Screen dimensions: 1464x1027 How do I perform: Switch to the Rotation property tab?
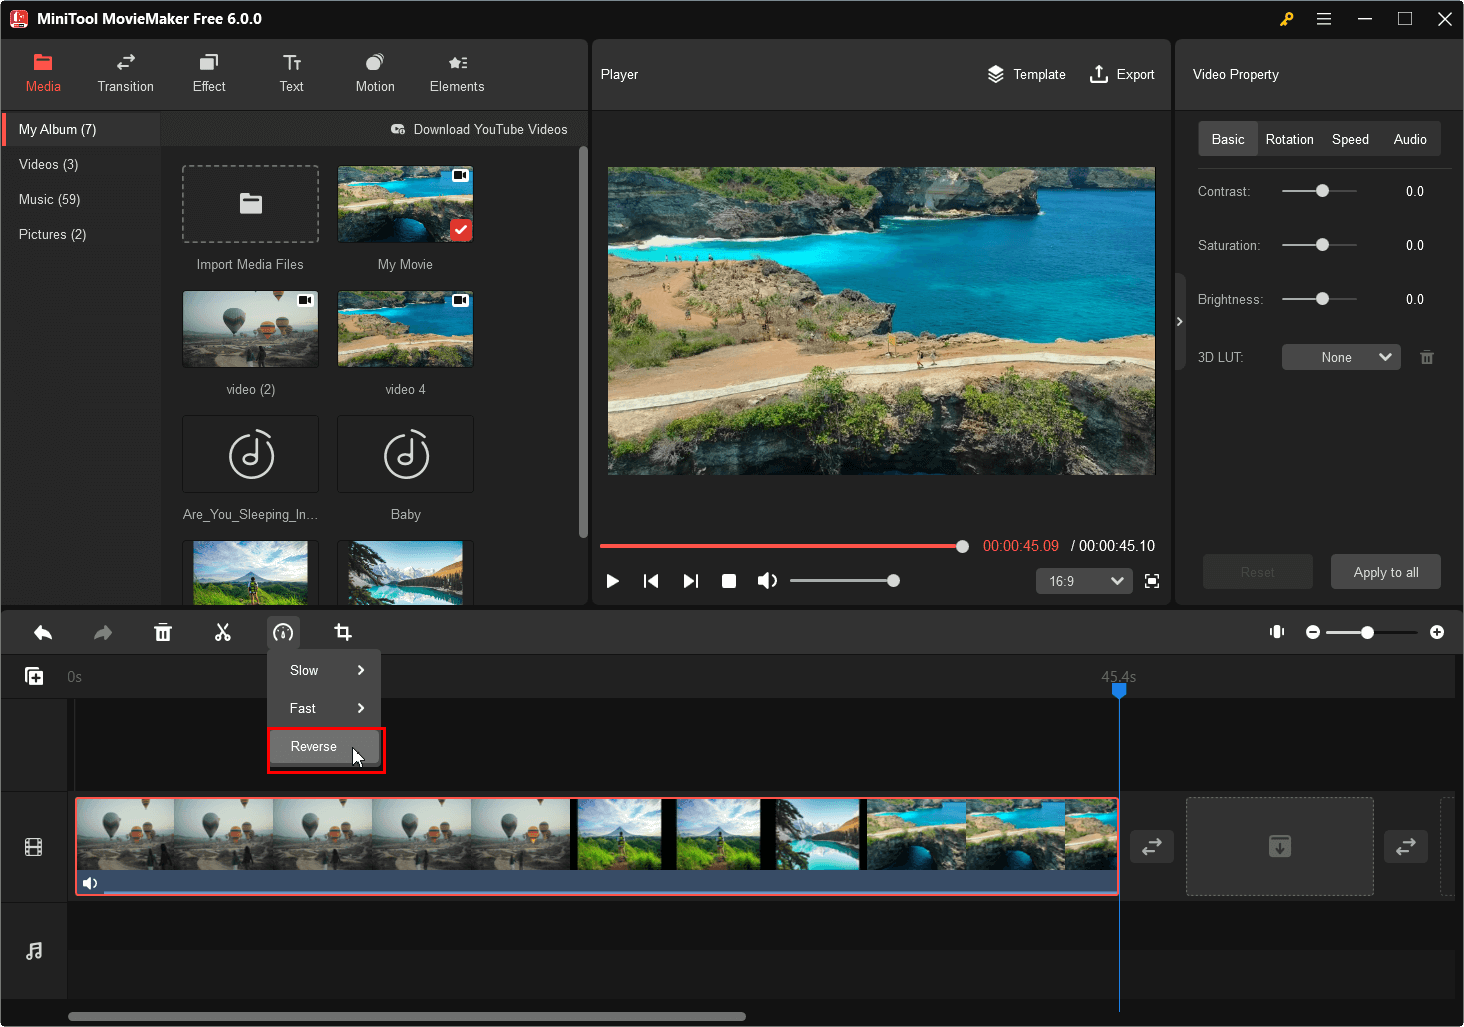pos(1289,139)
